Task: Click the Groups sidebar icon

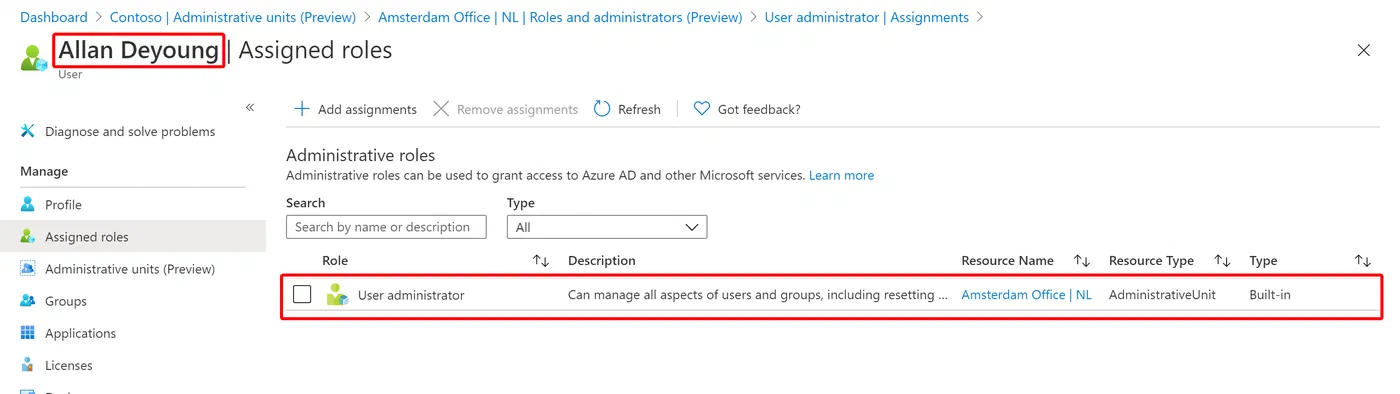Action: (x=27, y=301)
